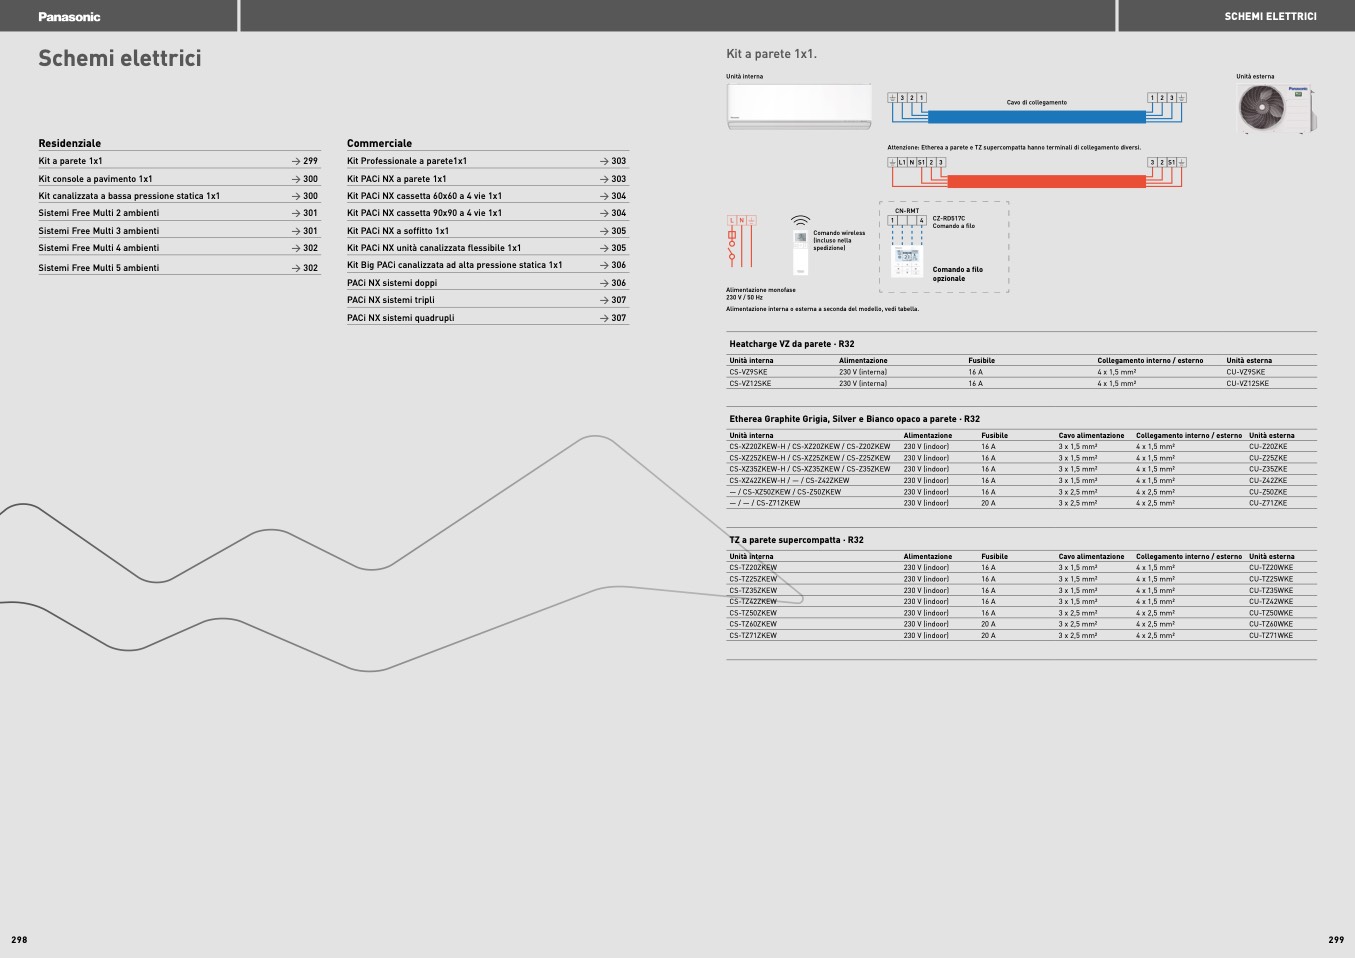Click the indoor wall unit image
This screenshot has height=958, width=1355.
798,106
